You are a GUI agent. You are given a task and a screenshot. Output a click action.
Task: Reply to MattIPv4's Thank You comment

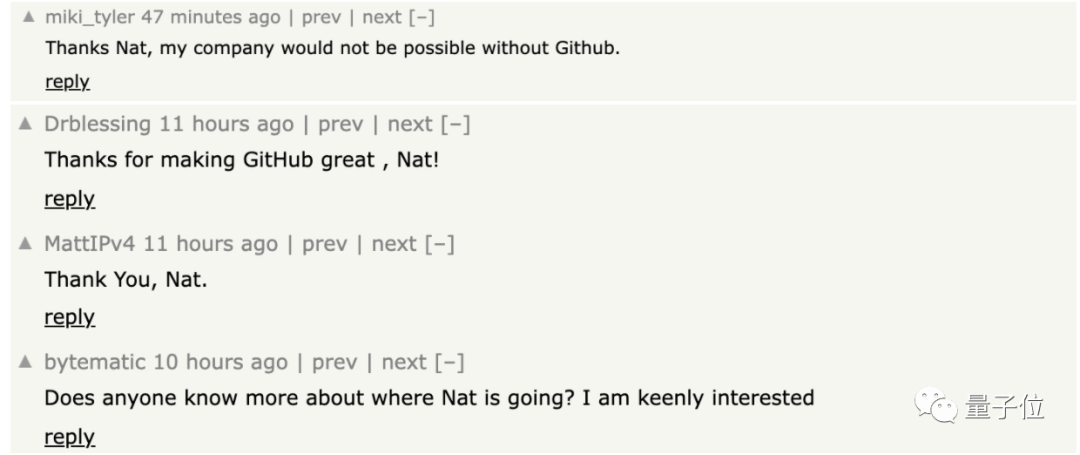69,318
